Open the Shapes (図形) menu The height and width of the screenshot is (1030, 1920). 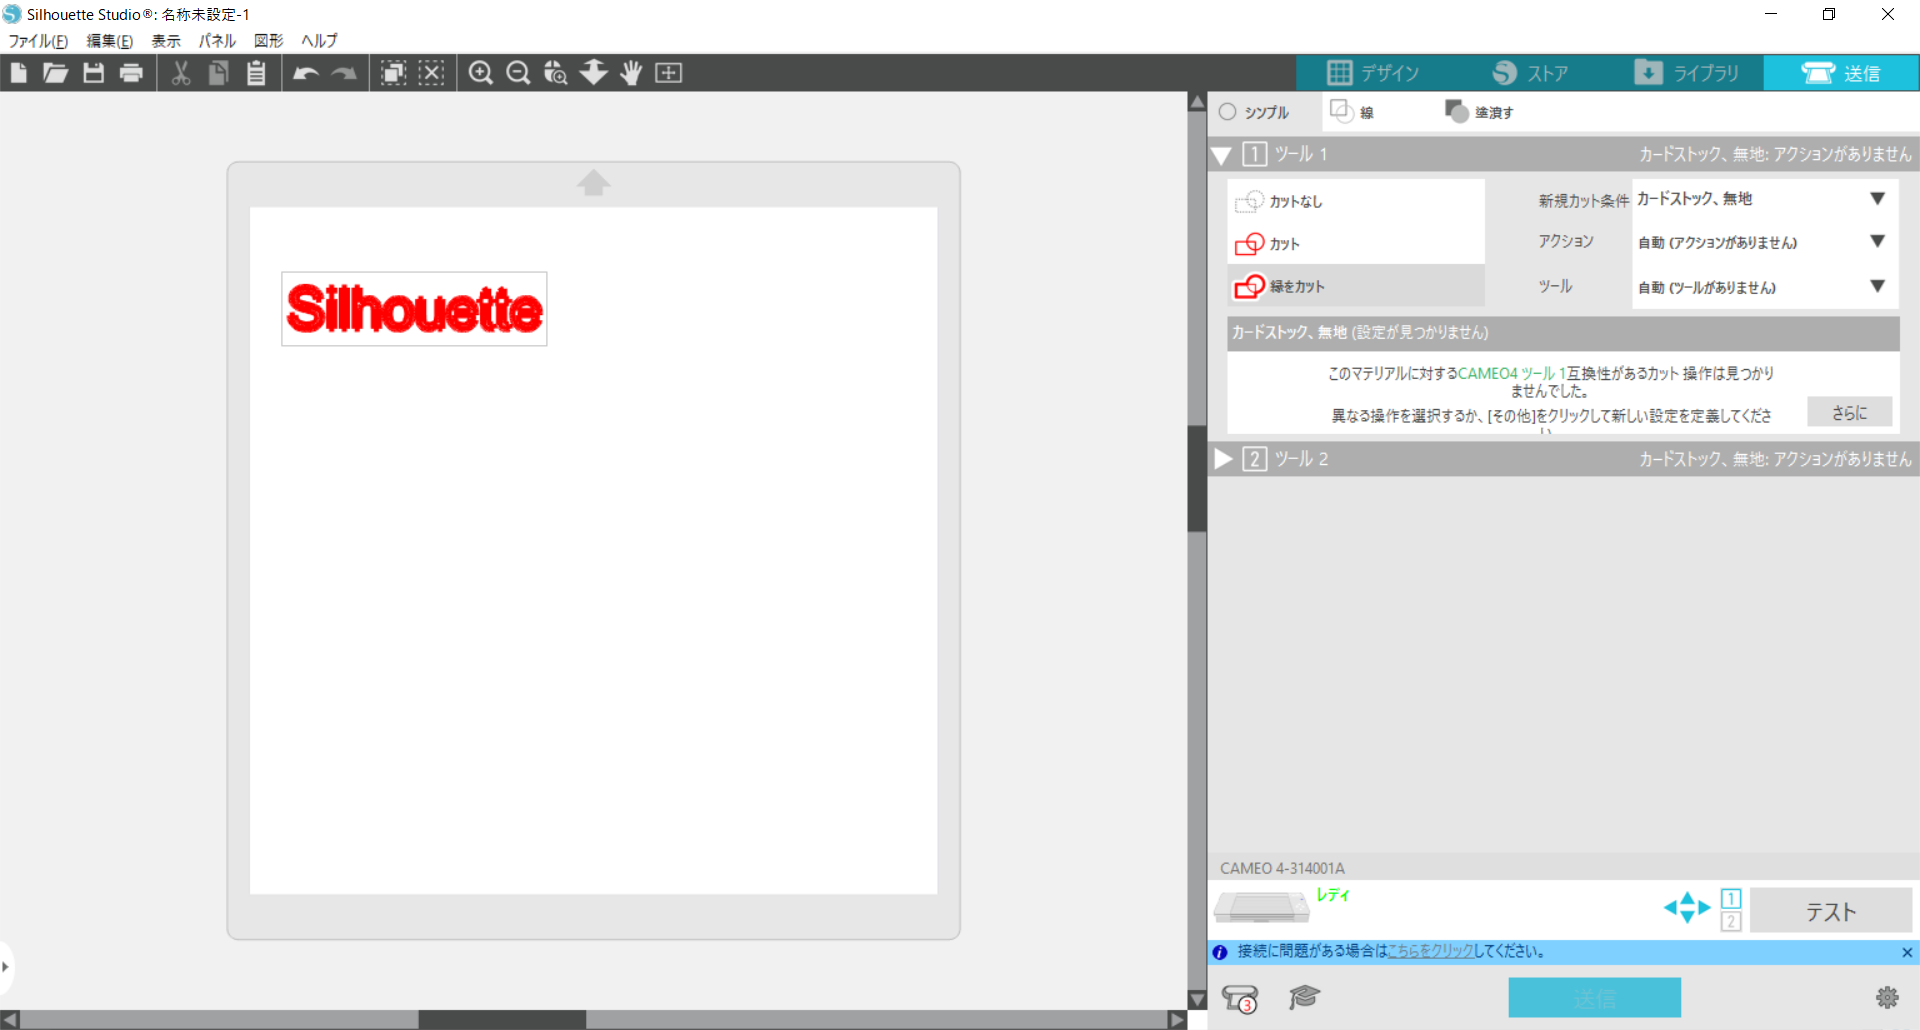(268, 41)
